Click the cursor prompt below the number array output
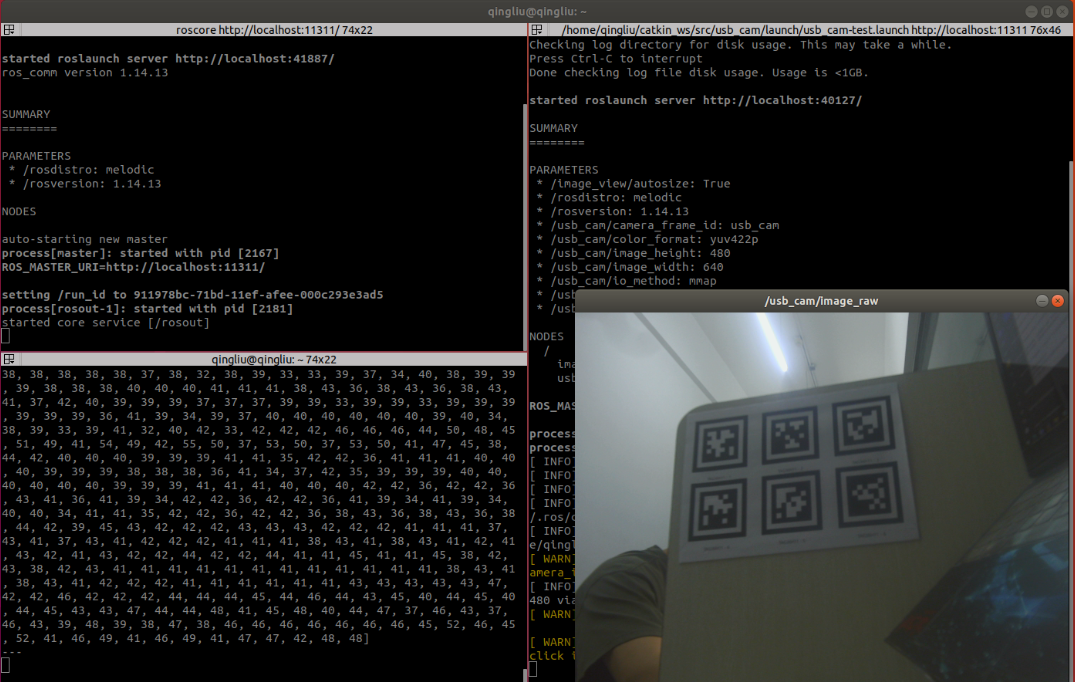The image size is (1075, 682). pos(5,665)
